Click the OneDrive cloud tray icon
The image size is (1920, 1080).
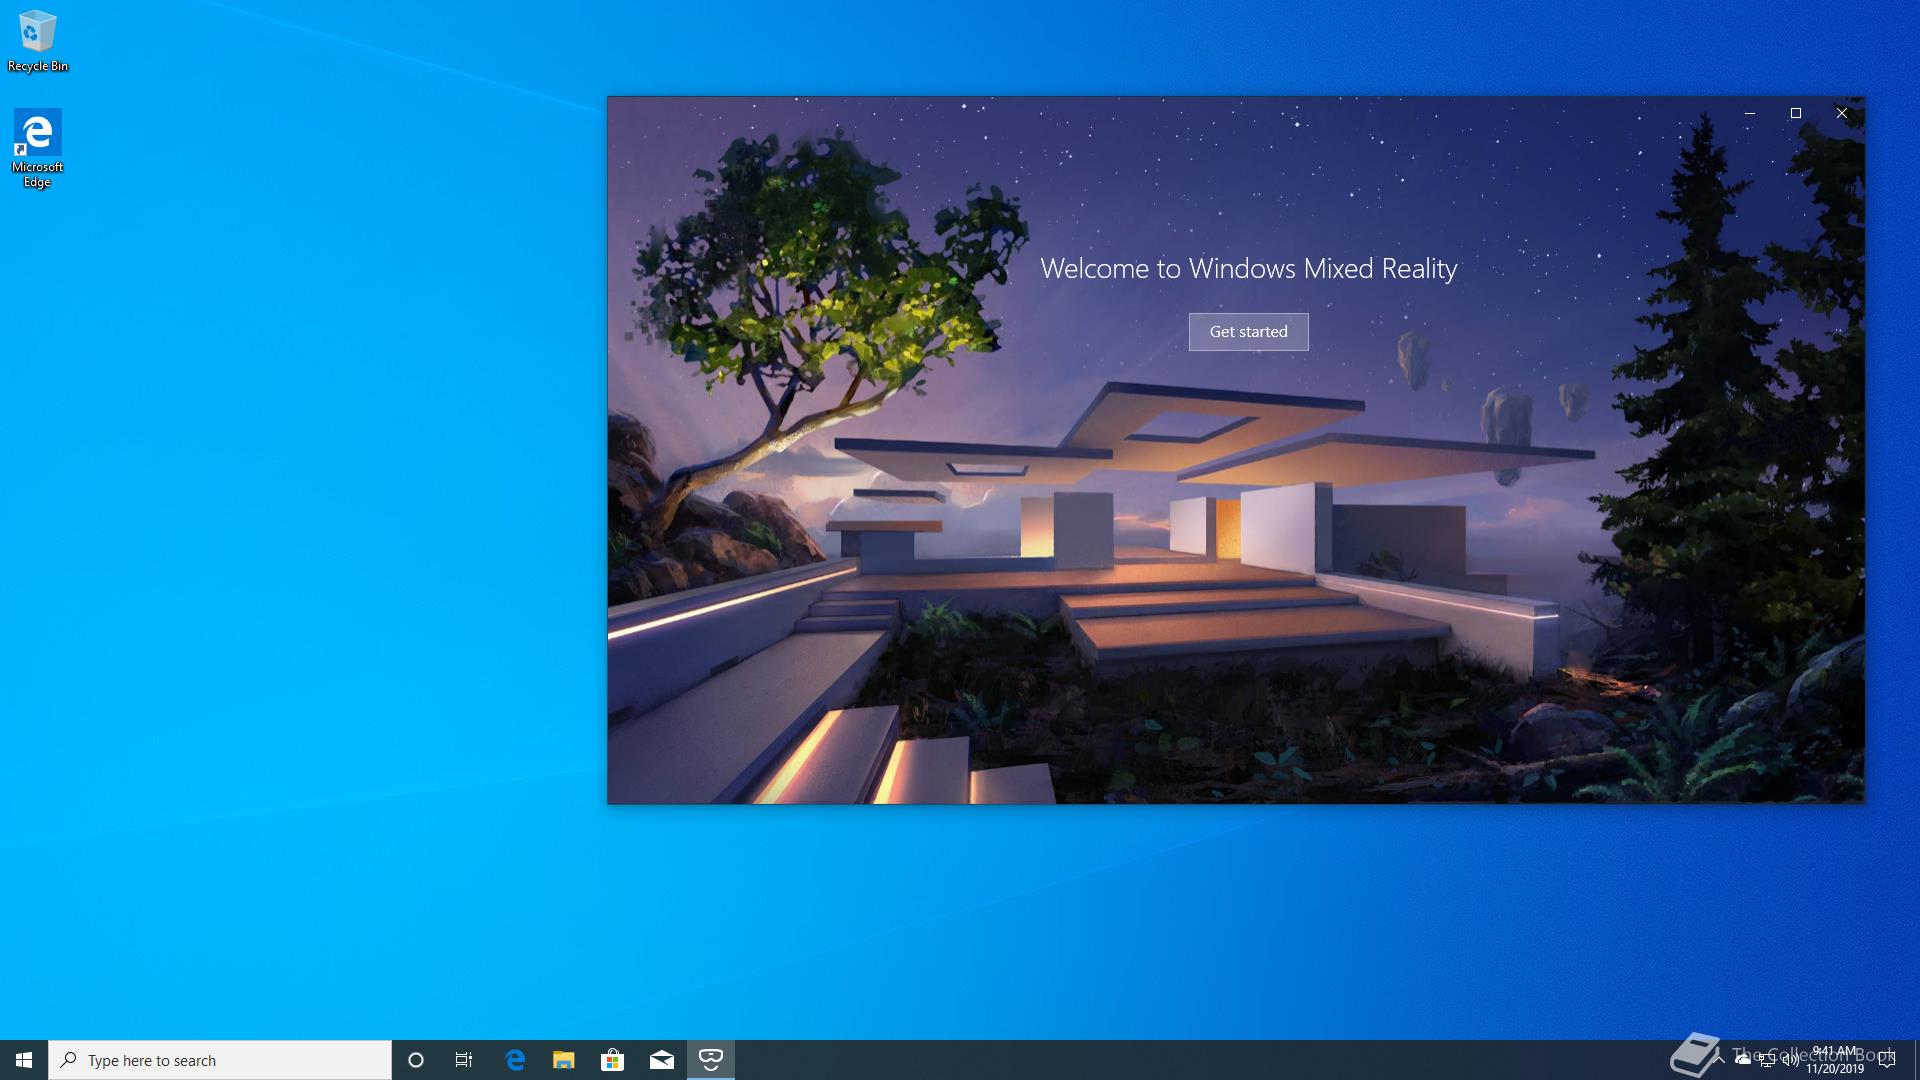tap(1743, 1060)
